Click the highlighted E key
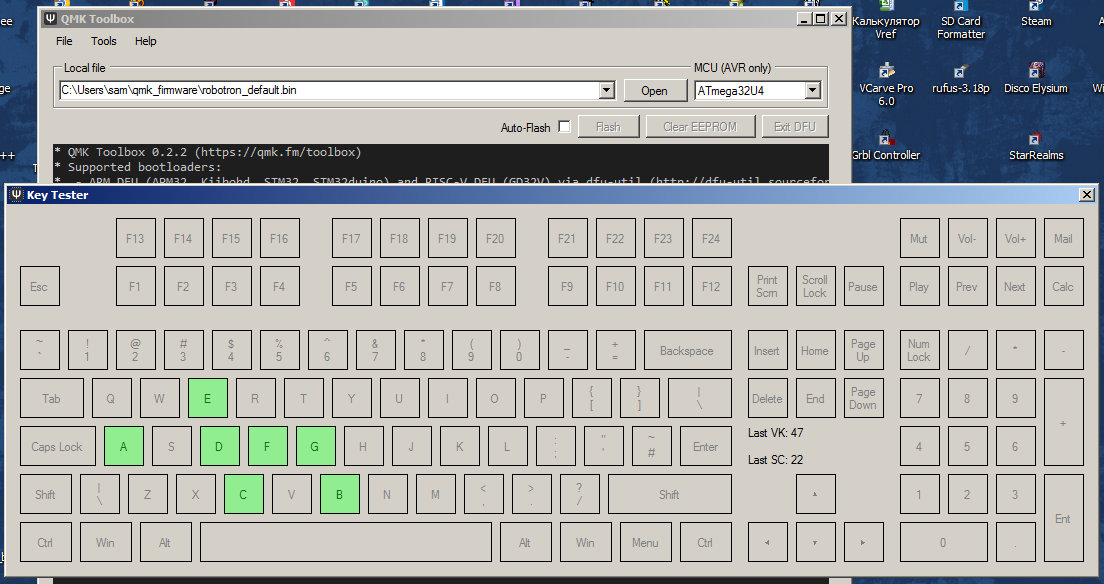The image size is (1104, 584). point(208,398)
